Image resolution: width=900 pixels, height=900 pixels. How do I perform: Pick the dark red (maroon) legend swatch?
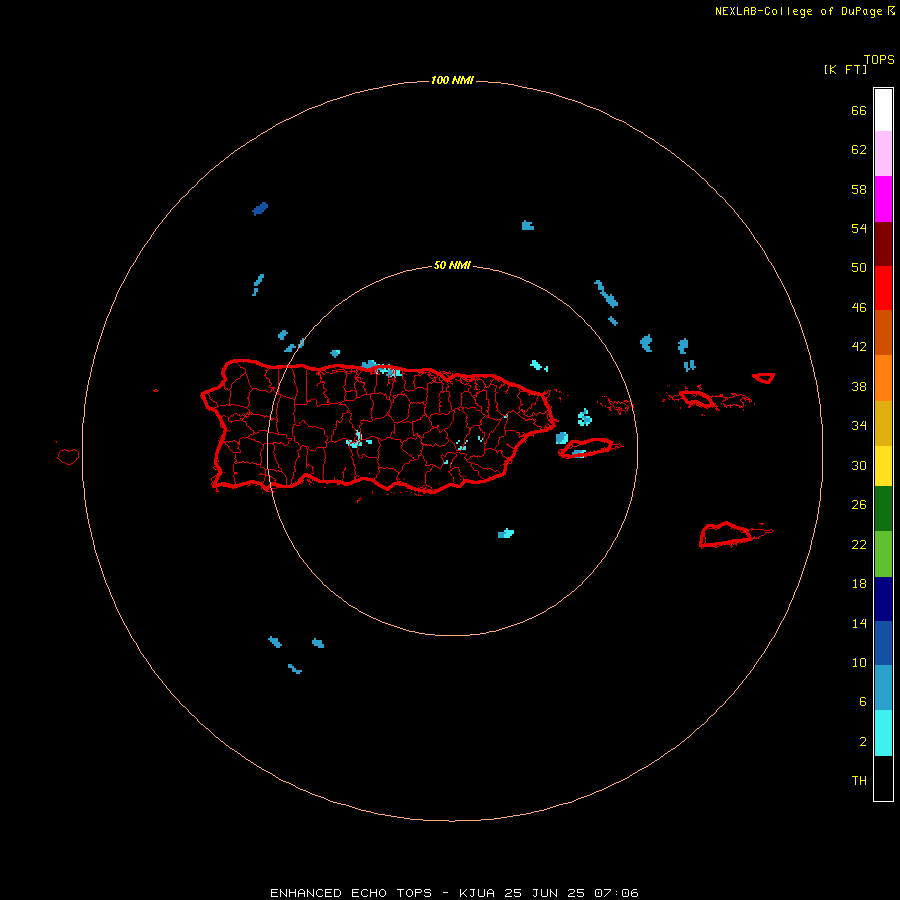tap(883, 243)
